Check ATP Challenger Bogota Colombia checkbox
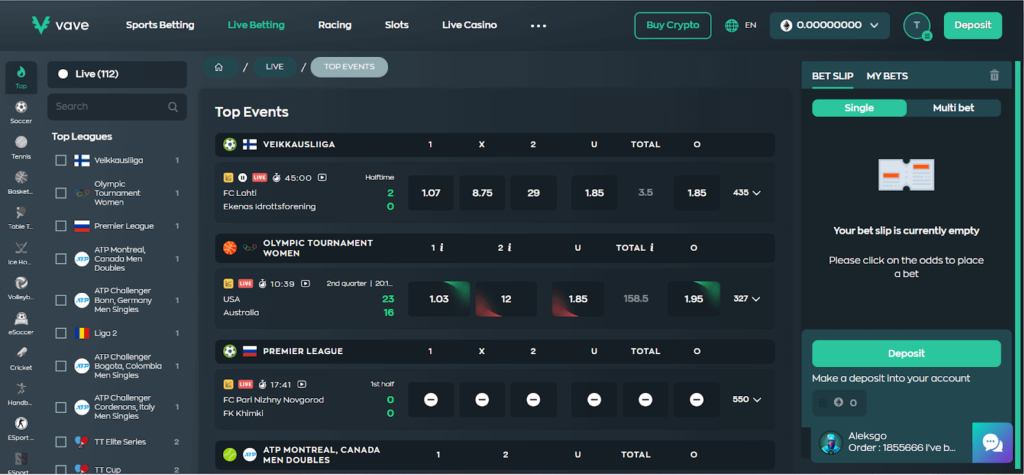The width and height of the screenshot is (1024, 475). [61, 366]
